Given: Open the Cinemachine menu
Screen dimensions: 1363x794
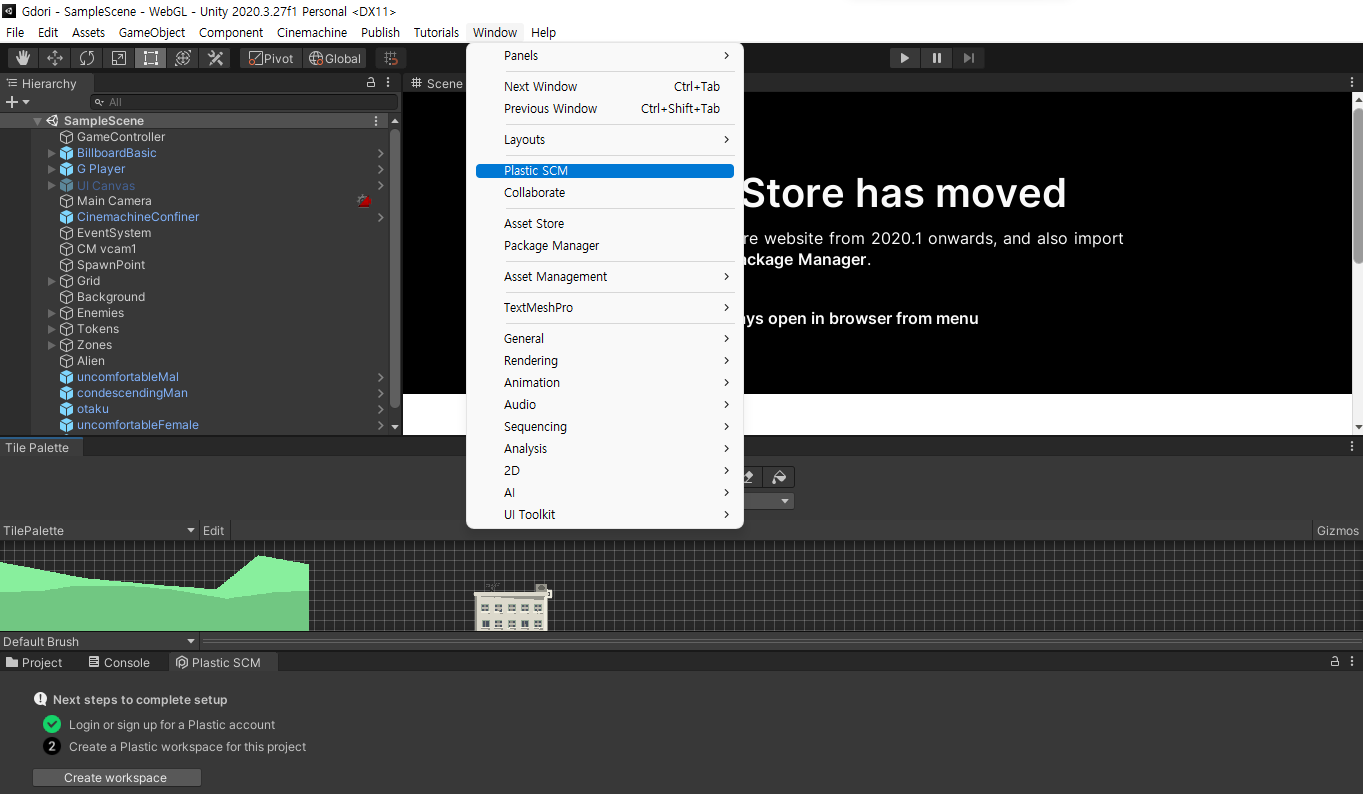Looking at the screenshot, I should (x=312, y=33).
